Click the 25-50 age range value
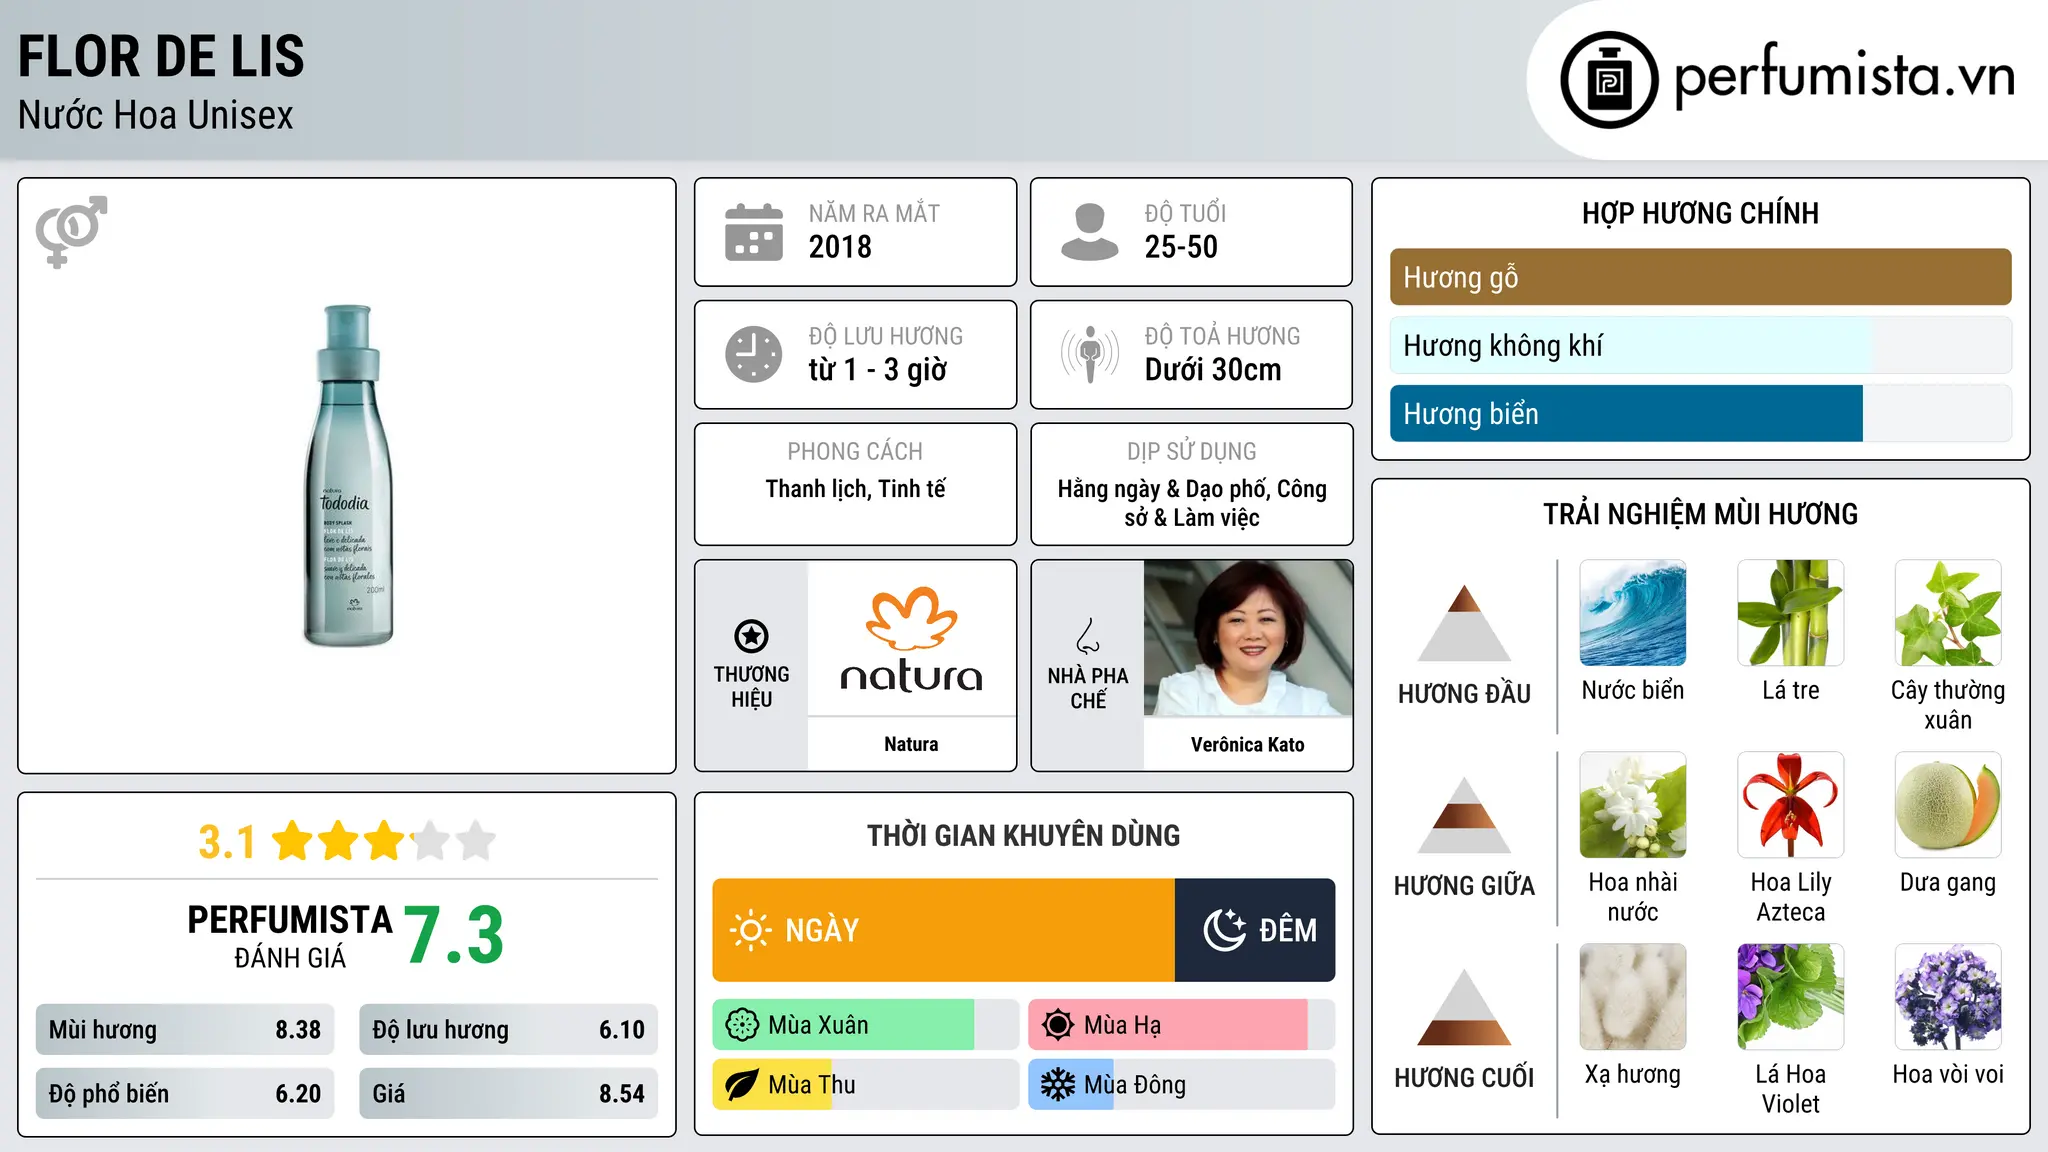The height and width of the screenshot is (1152, 2048). click(x=1181, y=247)
